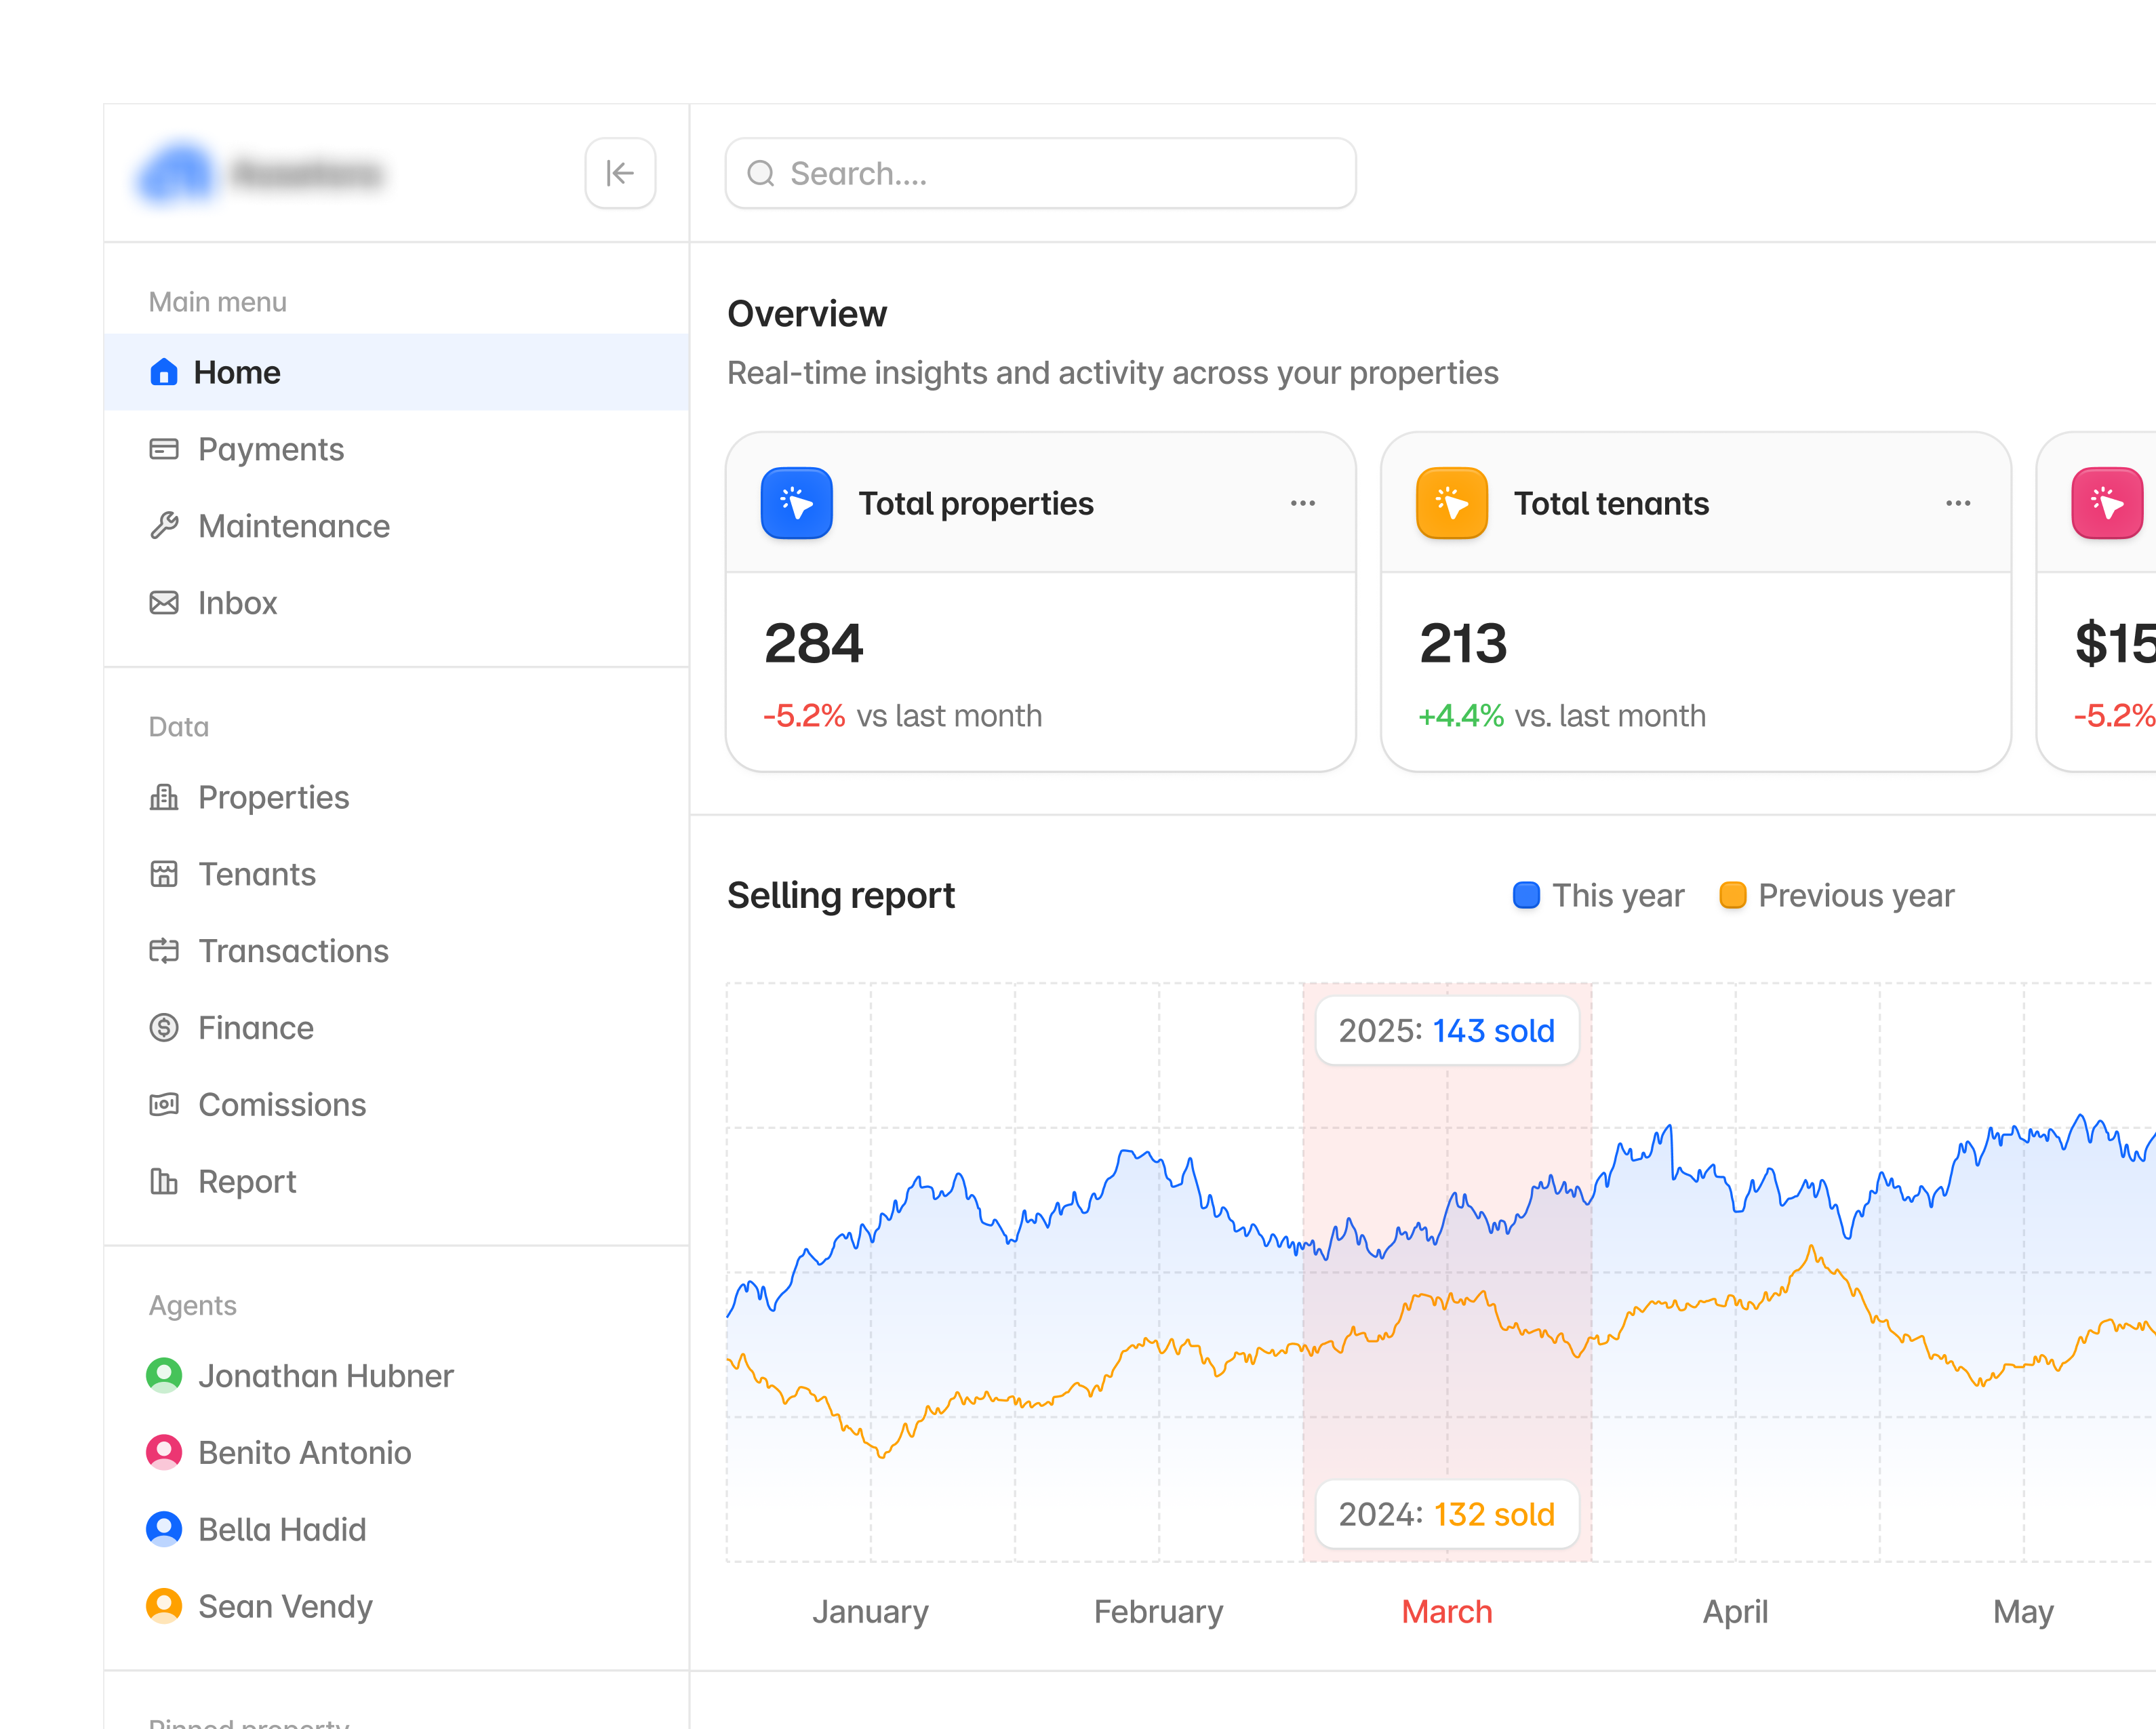Click the Properties building icon
The height and width of the screenshot is (1729, 2156).
tap(164, 797)
